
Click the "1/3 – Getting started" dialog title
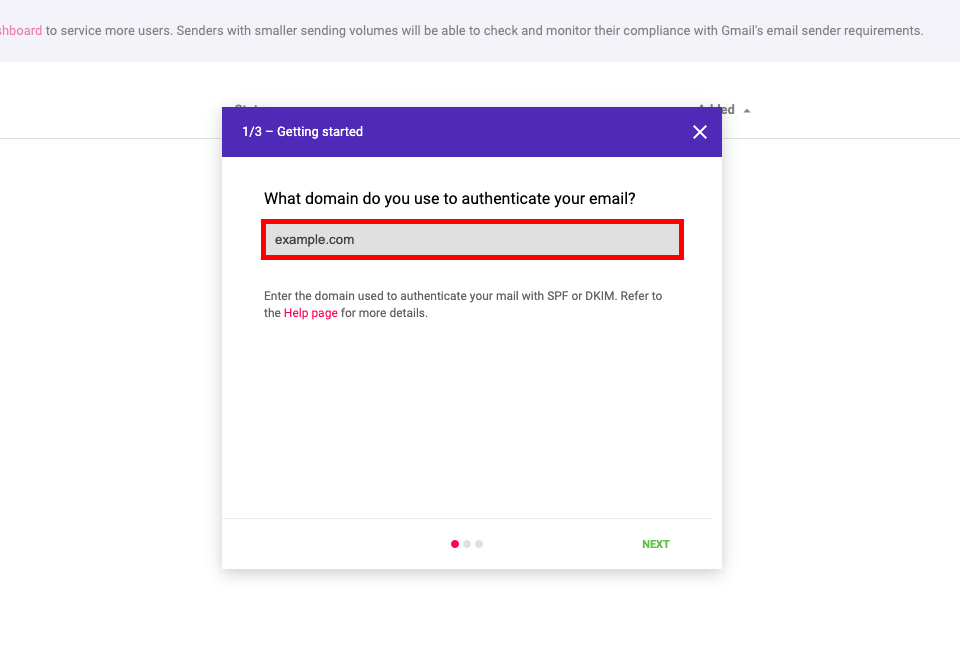click(302, 132)
